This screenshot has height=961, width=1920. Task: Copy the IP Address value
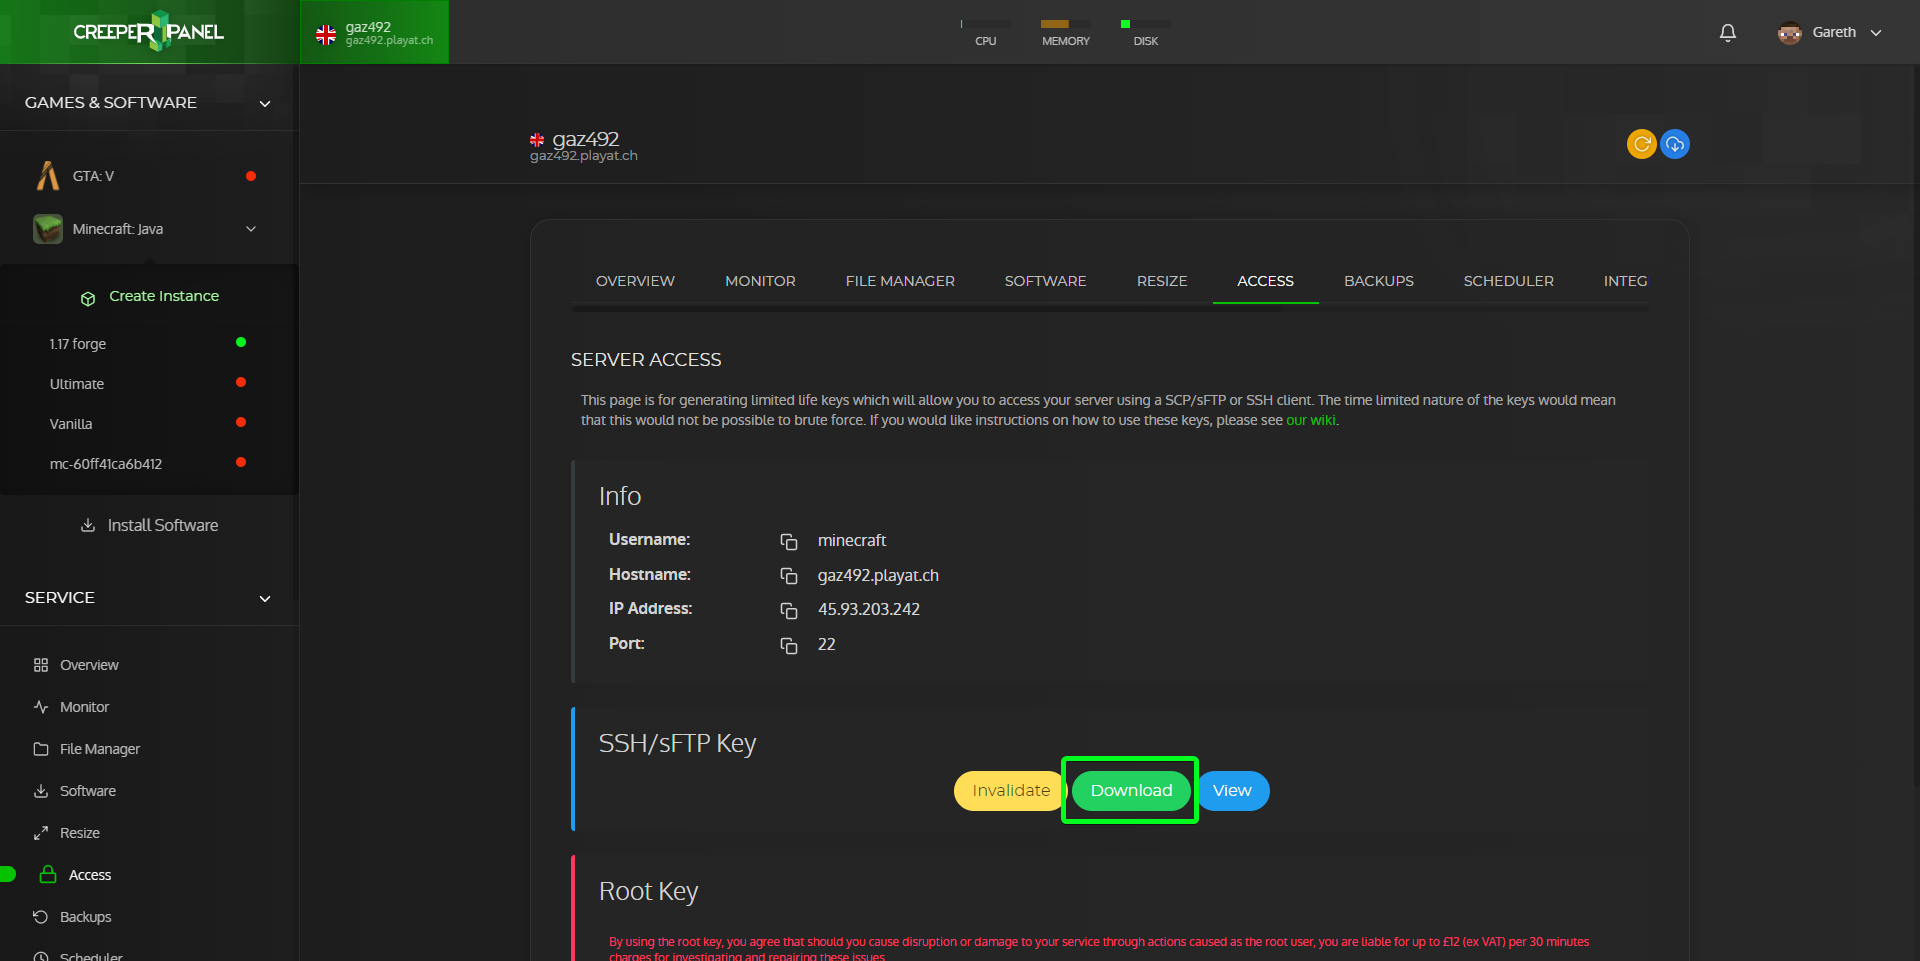tap(789, 610)
